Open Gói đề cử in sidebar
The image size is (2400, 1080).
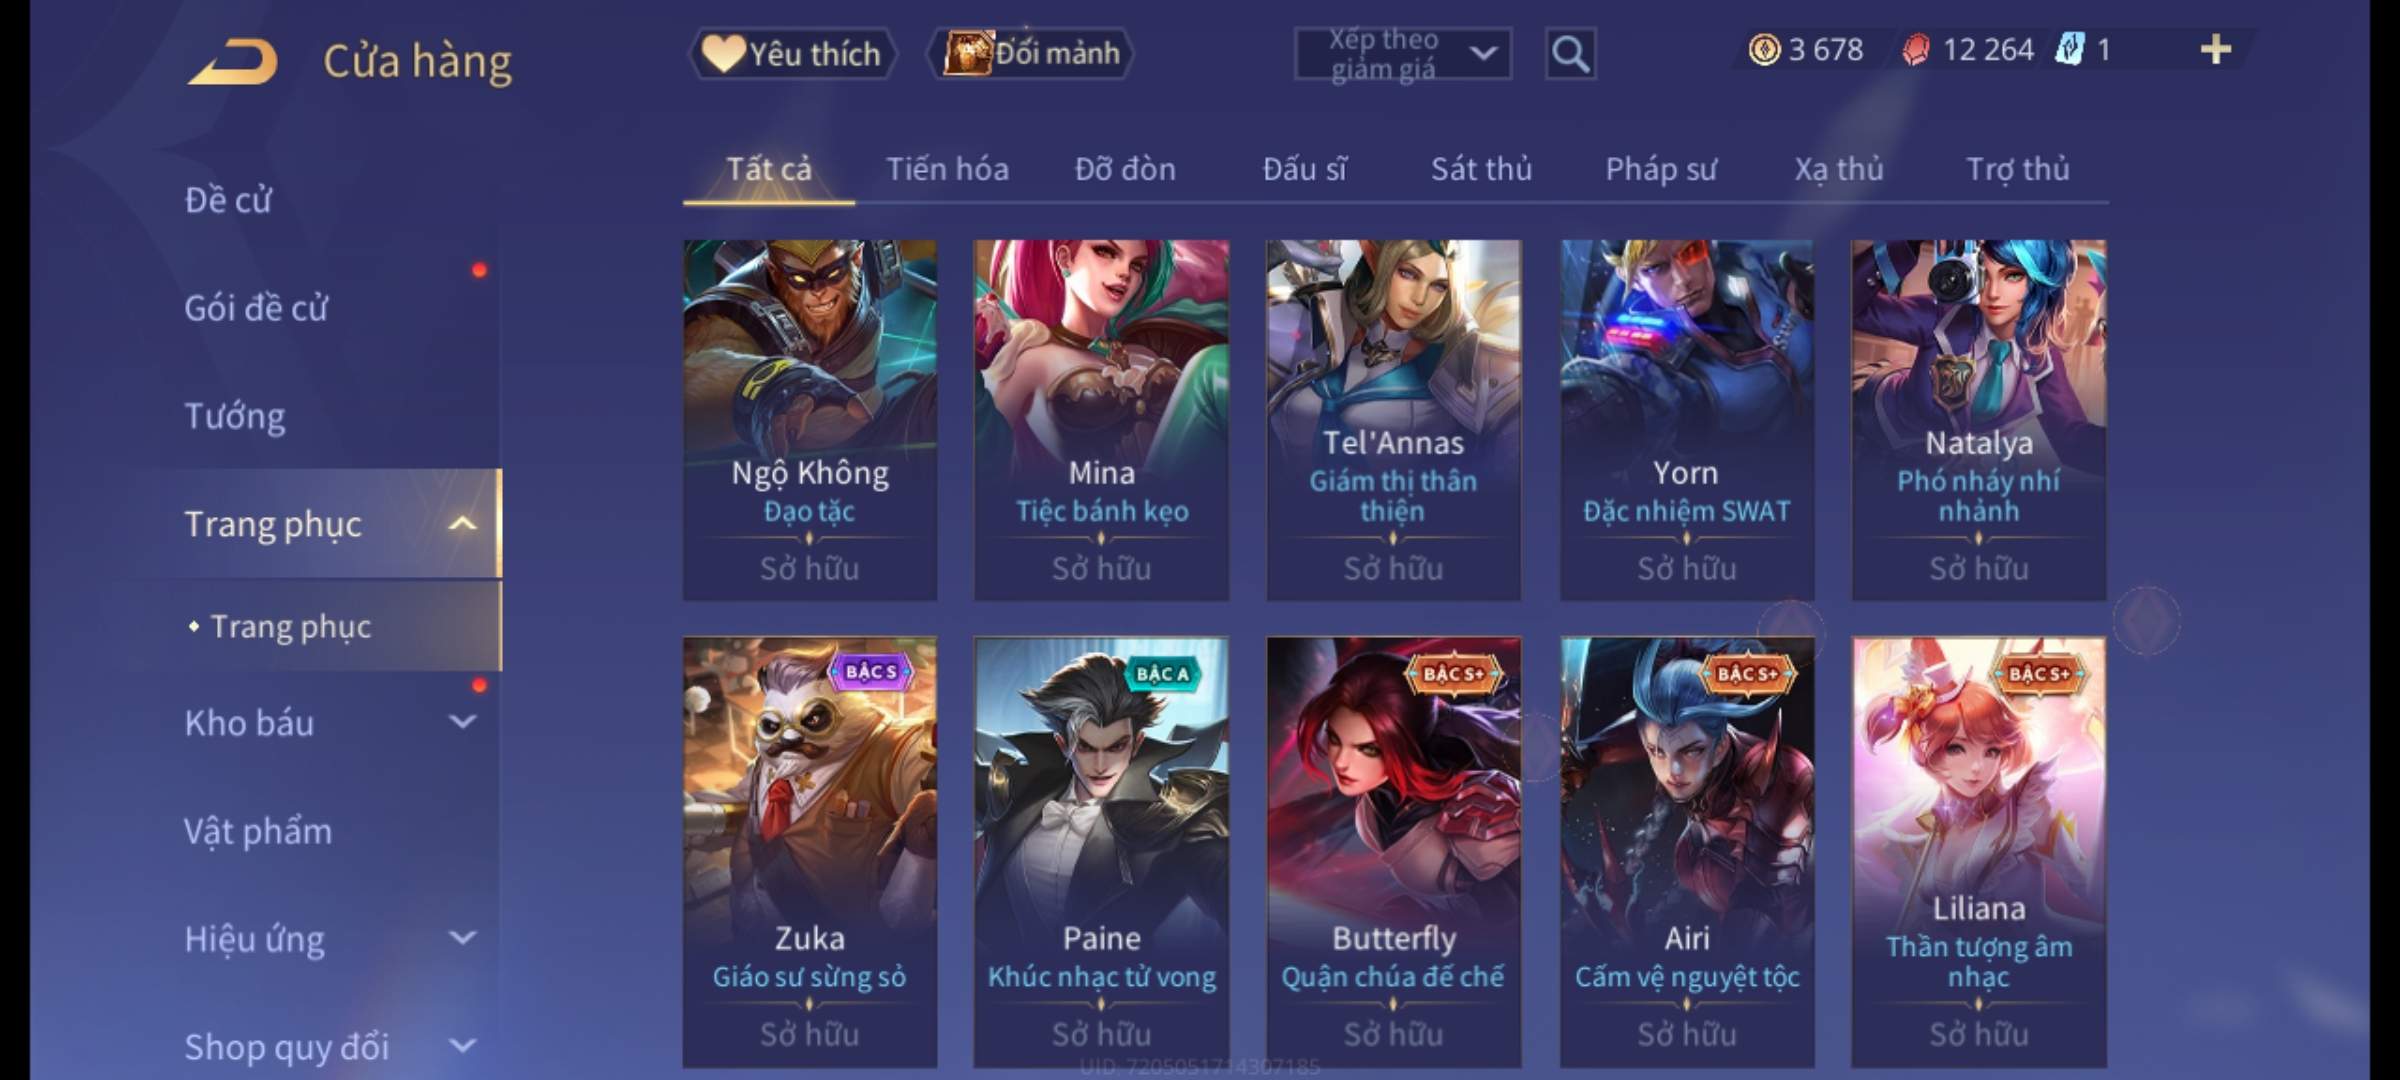point(256,308)
